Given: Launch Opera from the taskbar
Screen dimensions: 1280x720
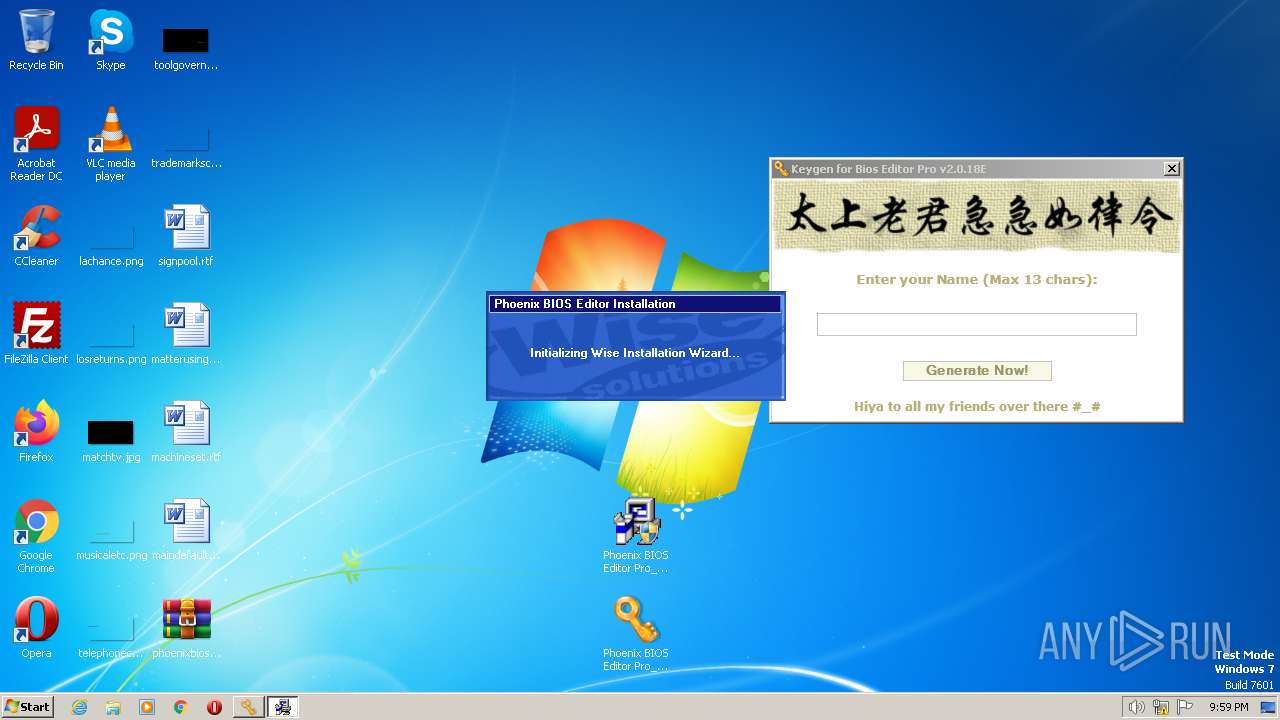Looking at the screenshot, I should [214, 707].
